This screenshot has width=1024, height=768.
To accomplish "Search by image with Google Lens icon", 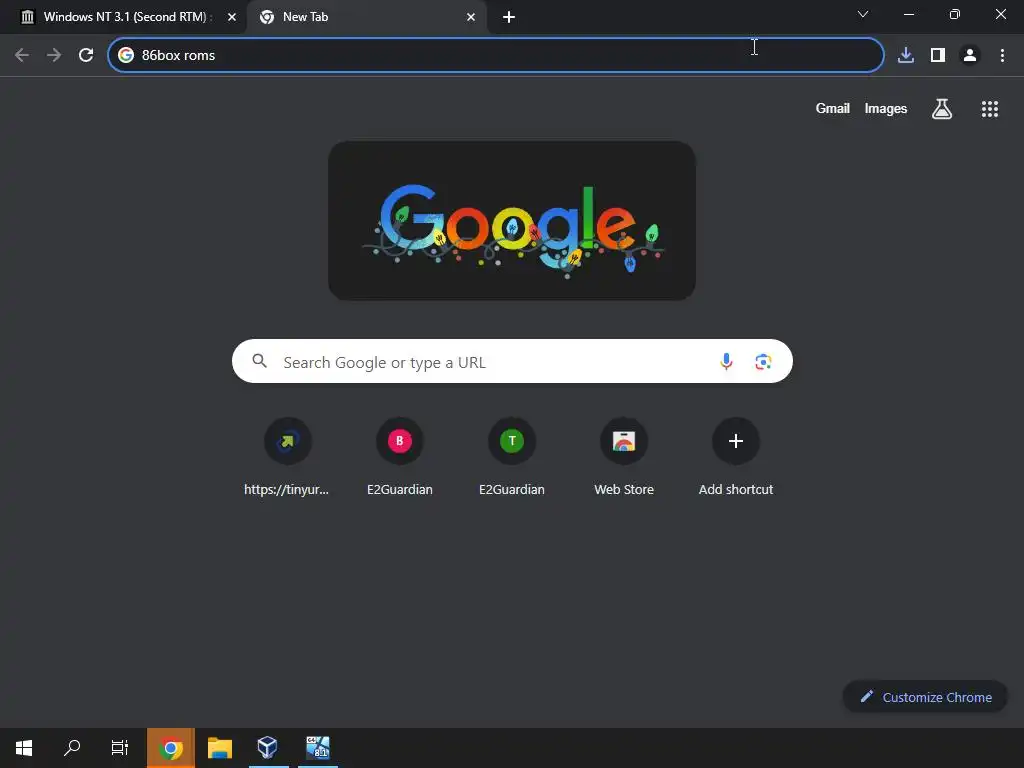I will (x=763, y=361).
